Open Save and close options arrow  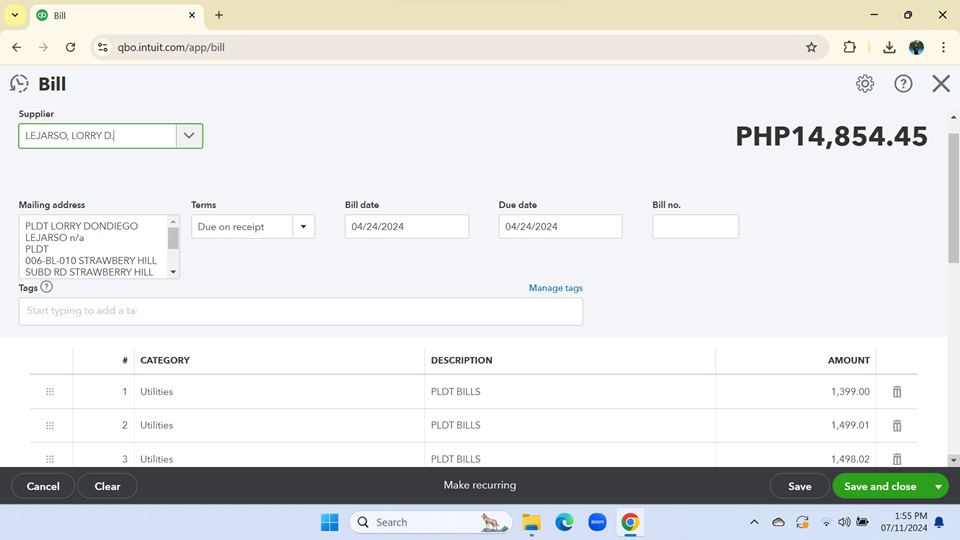tap(938, 486)
